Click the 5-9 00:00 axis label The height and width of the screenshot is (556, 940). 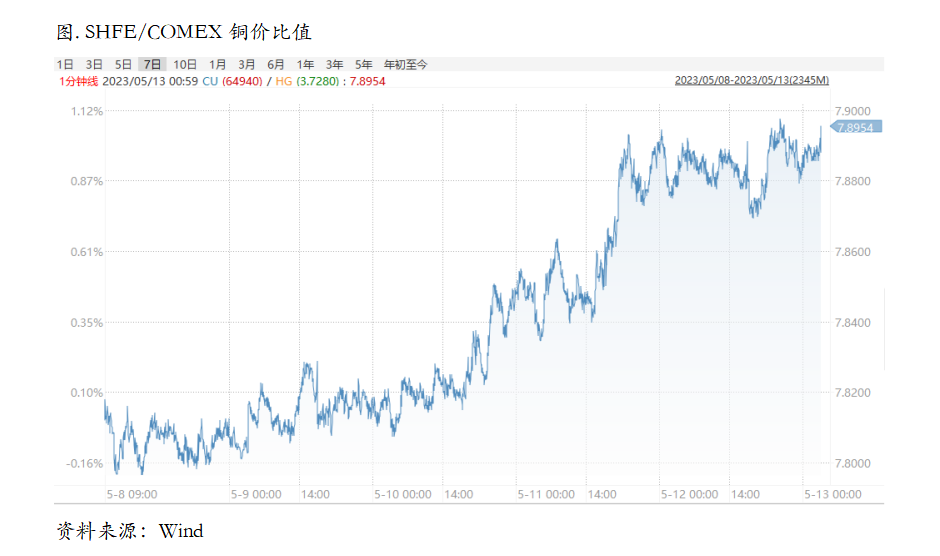coord(256,494)
